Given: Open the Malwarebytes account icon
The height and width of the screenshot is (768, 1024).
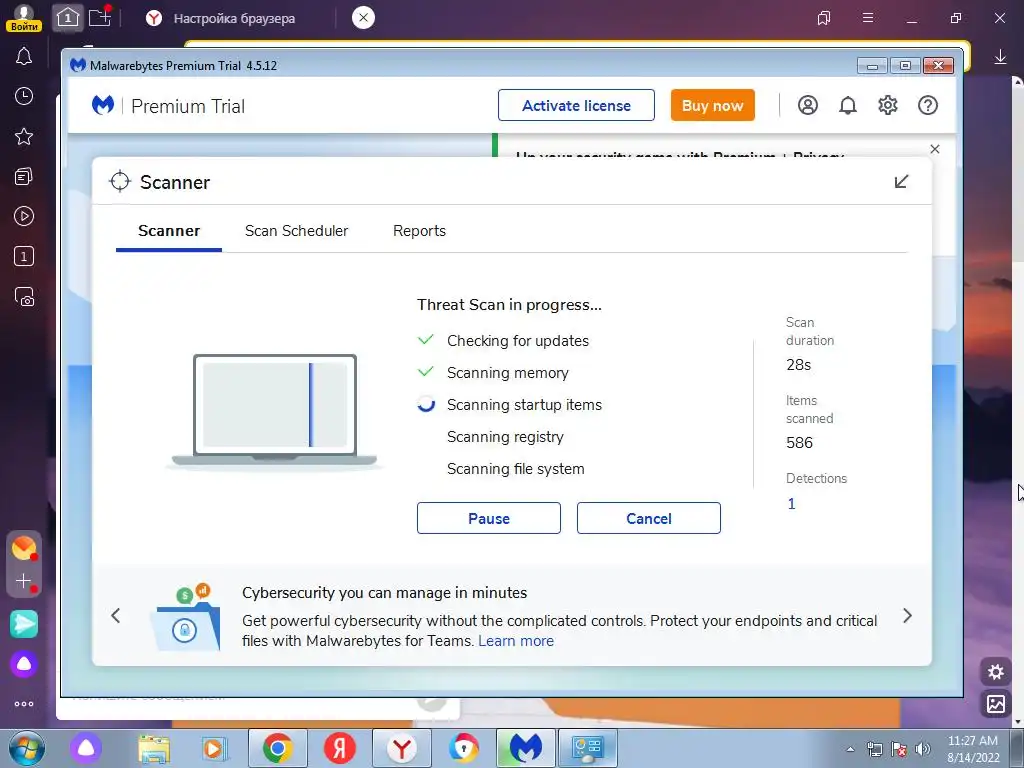Looking at the screenshot, I should point(808,105).
